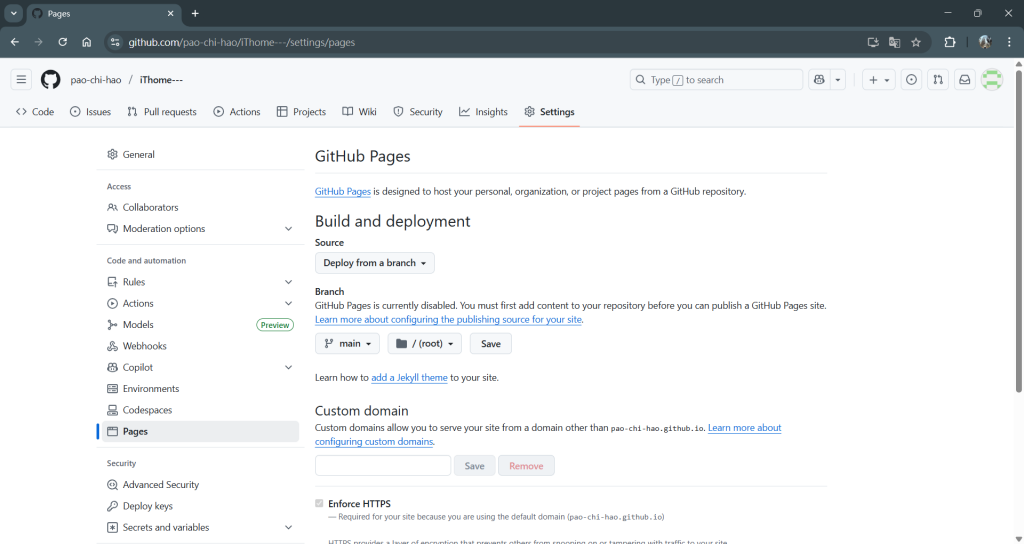
Task: Toggle the Enforce HTTPS checkbox
Action: 319,504
